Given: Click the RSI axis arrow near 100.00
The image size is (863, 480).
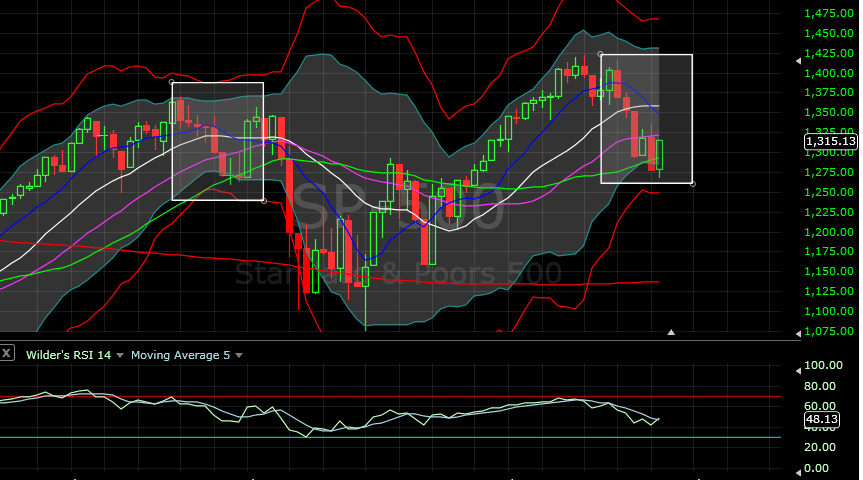Looking at the screenshot, I should pyautogui.click(x=798, y=371).
